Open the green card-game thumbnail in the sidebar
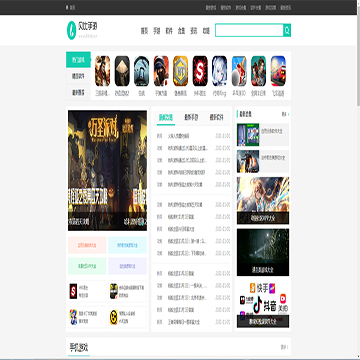The width and height of the screenshot is (360, 360). 248,135
